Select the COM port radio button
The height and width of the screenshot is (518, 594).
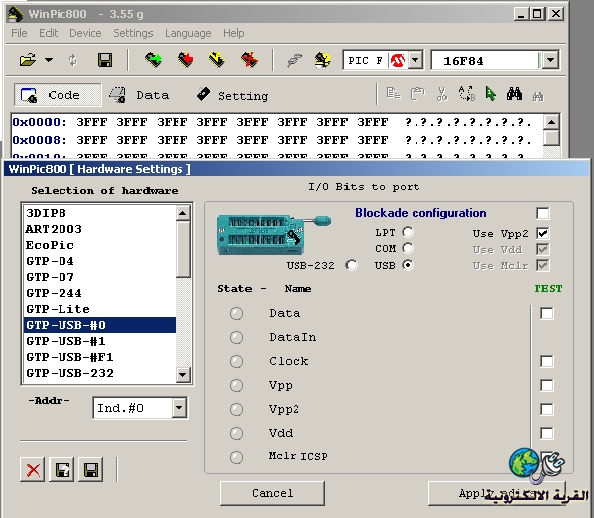(x=408, y=248)
